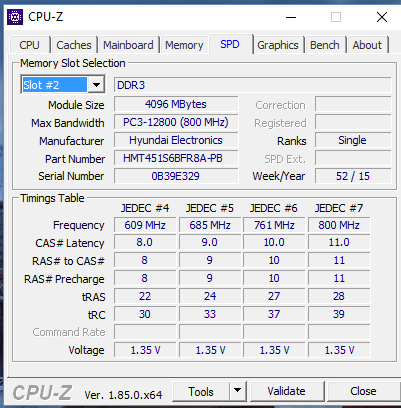Screen dimensions: 401x408
Task: Minimize the CPU-Z window
Action: click(291, 17)
